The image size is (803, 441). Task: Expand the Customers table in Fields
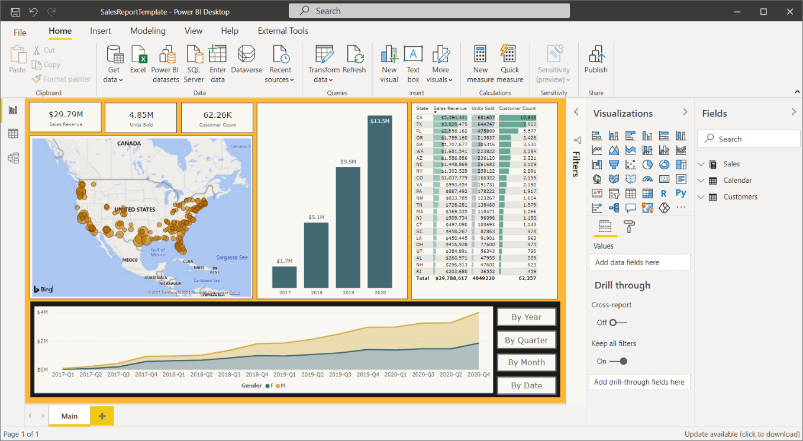click(x=701, y=197)
